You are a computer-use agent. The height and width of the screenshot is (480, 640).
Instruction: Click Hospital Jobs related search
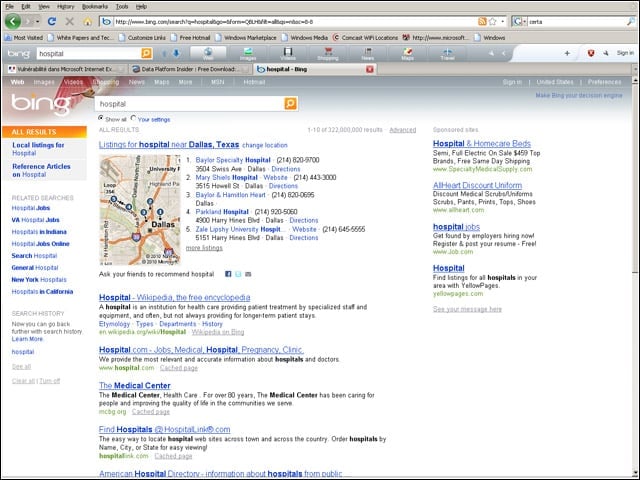(31, 208)
